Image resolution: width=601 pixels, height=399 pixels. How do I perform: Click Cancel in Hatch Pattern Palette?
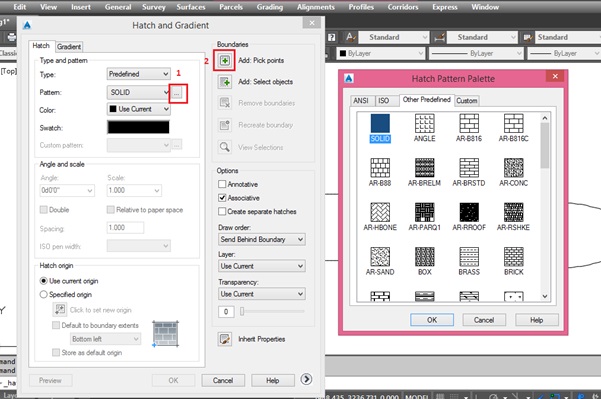coord(484,320)
